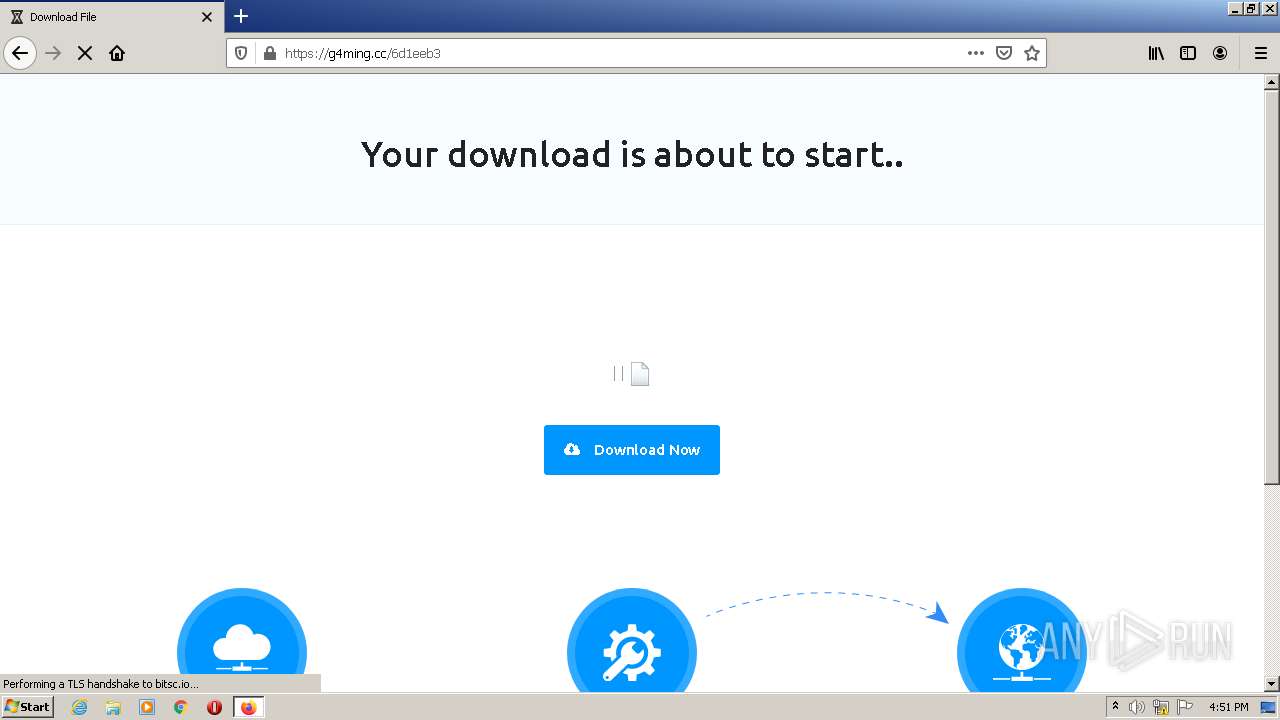
Task: Open the Opera taskbar icon
Action: [214, 707]
